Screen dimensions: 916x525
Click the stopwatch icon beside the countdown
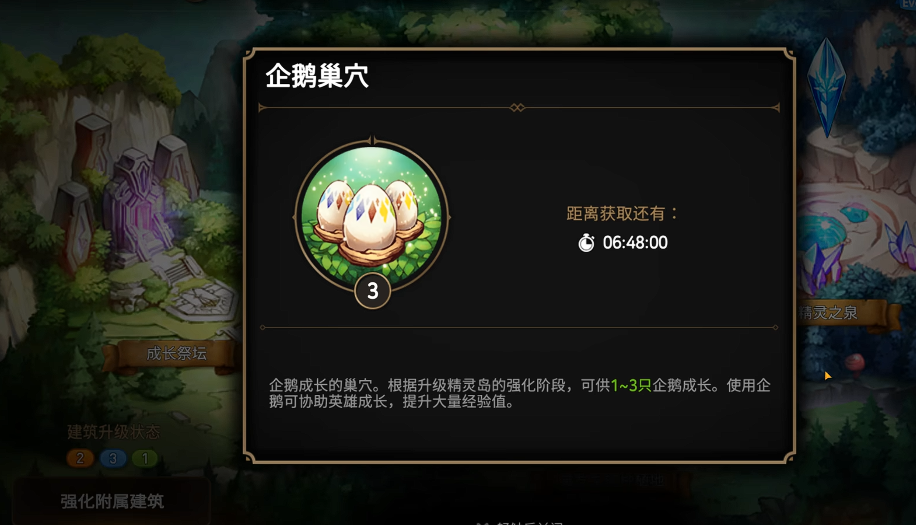tap(586, 242)
